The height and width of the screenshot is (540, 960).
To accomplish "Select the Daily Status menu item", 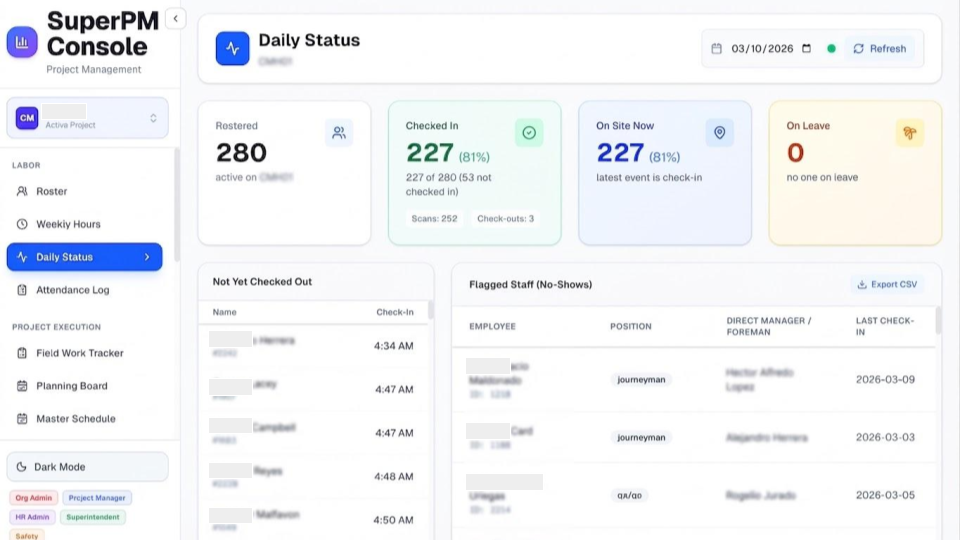I will 84,257.
